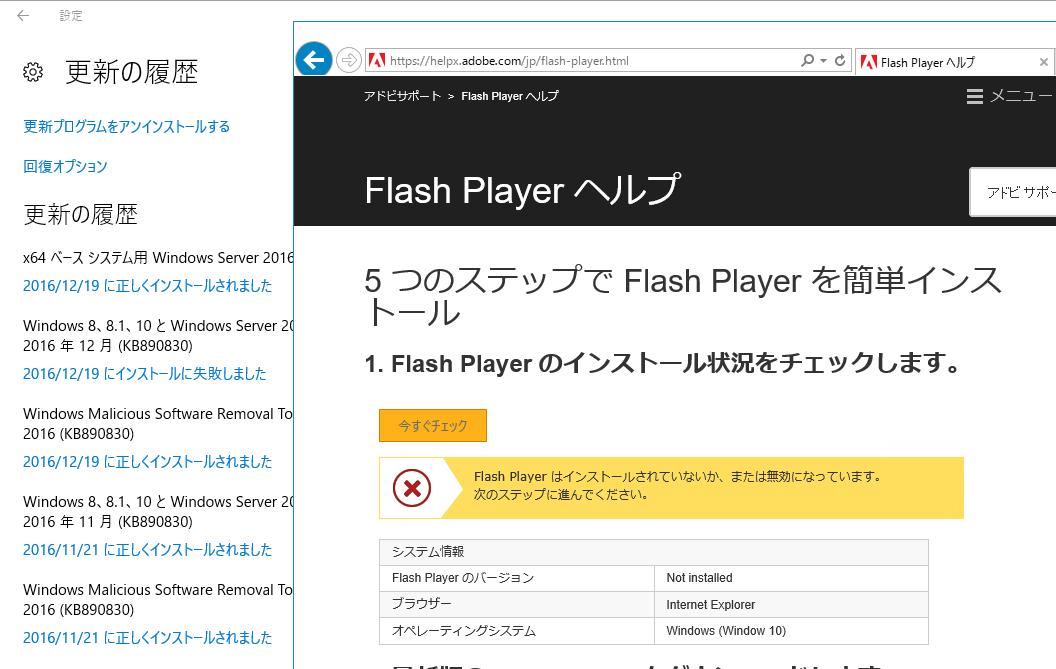
Task: Click the Adobe icon in address bar
Action: click(x=377, y=61)
